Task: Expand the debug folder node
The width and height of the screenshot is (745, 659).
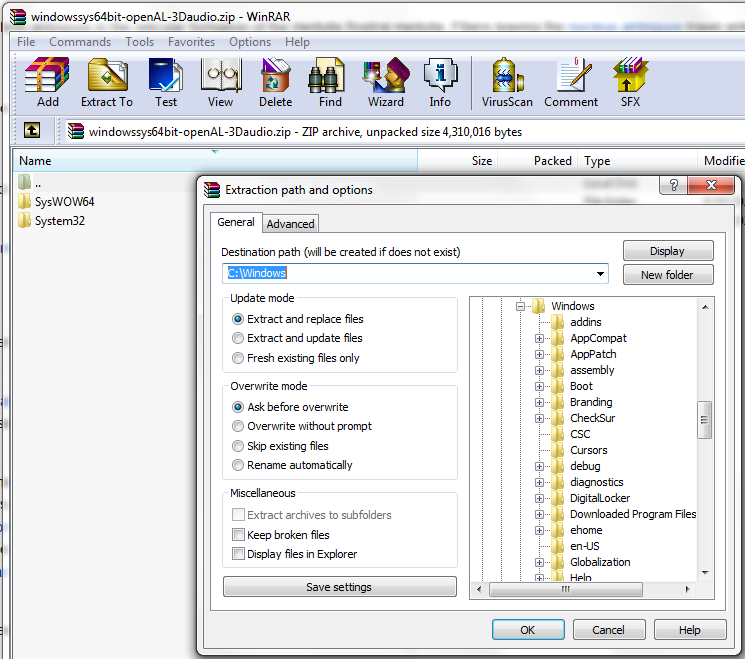Action: pyautogui.click(x=539, y=466)
